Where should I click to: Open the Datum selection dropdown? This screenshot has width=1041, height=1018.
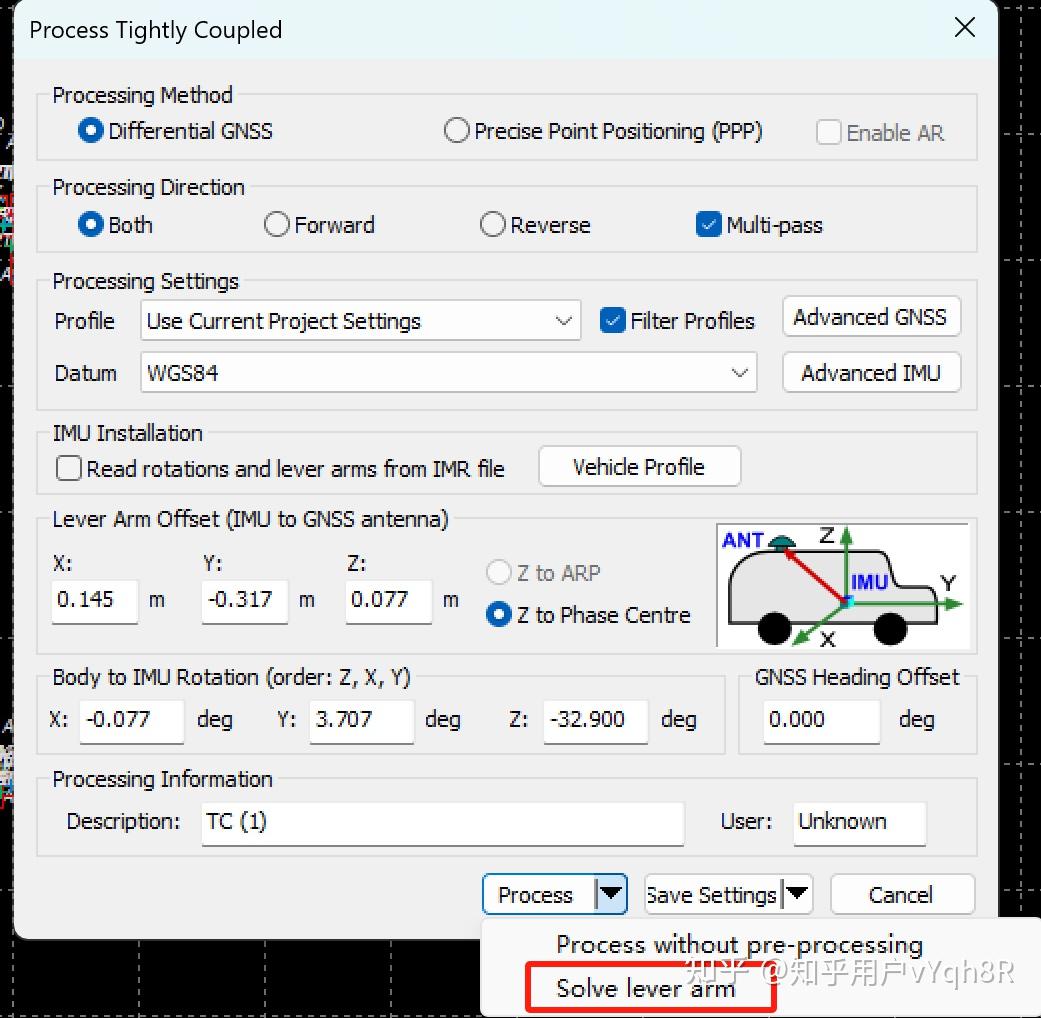(741, 372)
